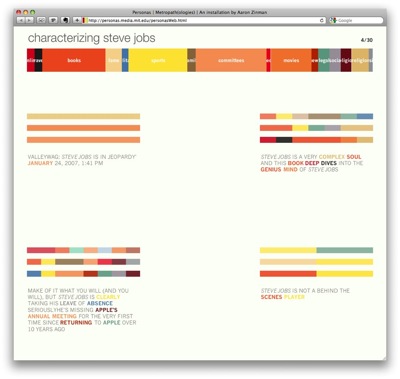The width and height of the screenshot is (400, 379).
Task: Click the highlighted words 'COMPLEX SOUL'
Action: click(x=340, y=157)
